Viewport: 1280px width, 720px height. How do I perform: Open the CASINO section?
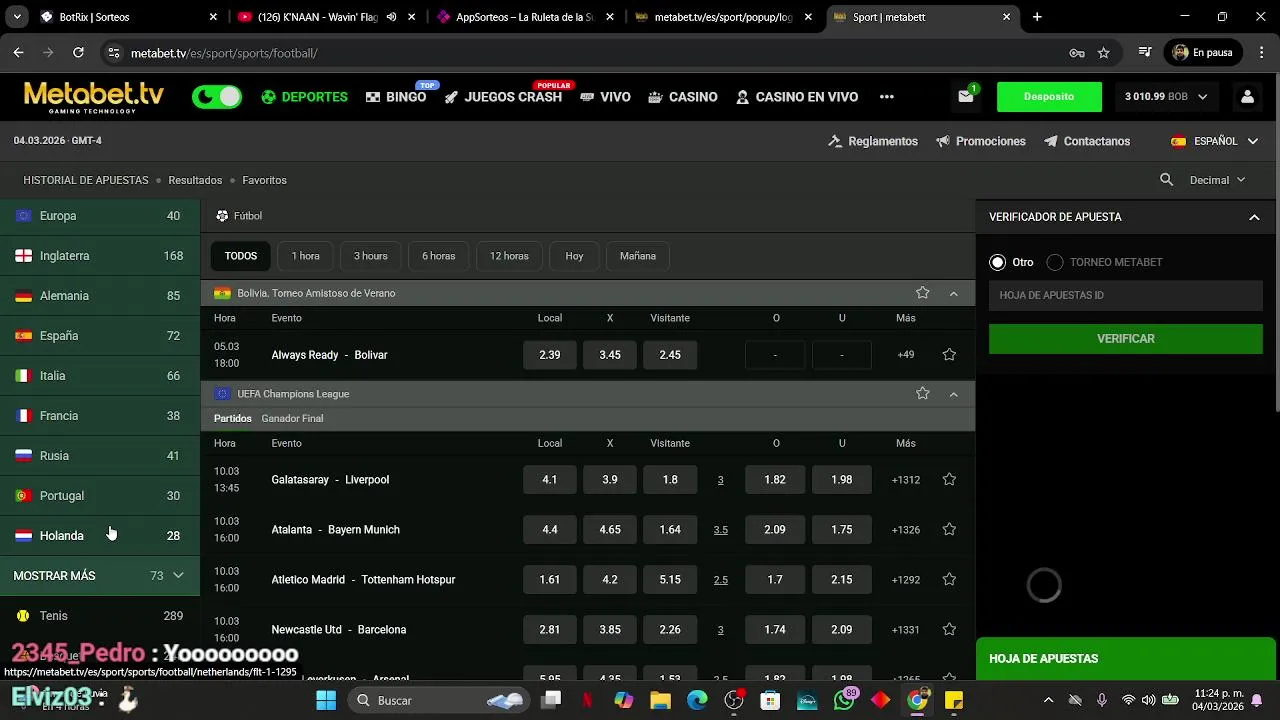tap(683, 97)
